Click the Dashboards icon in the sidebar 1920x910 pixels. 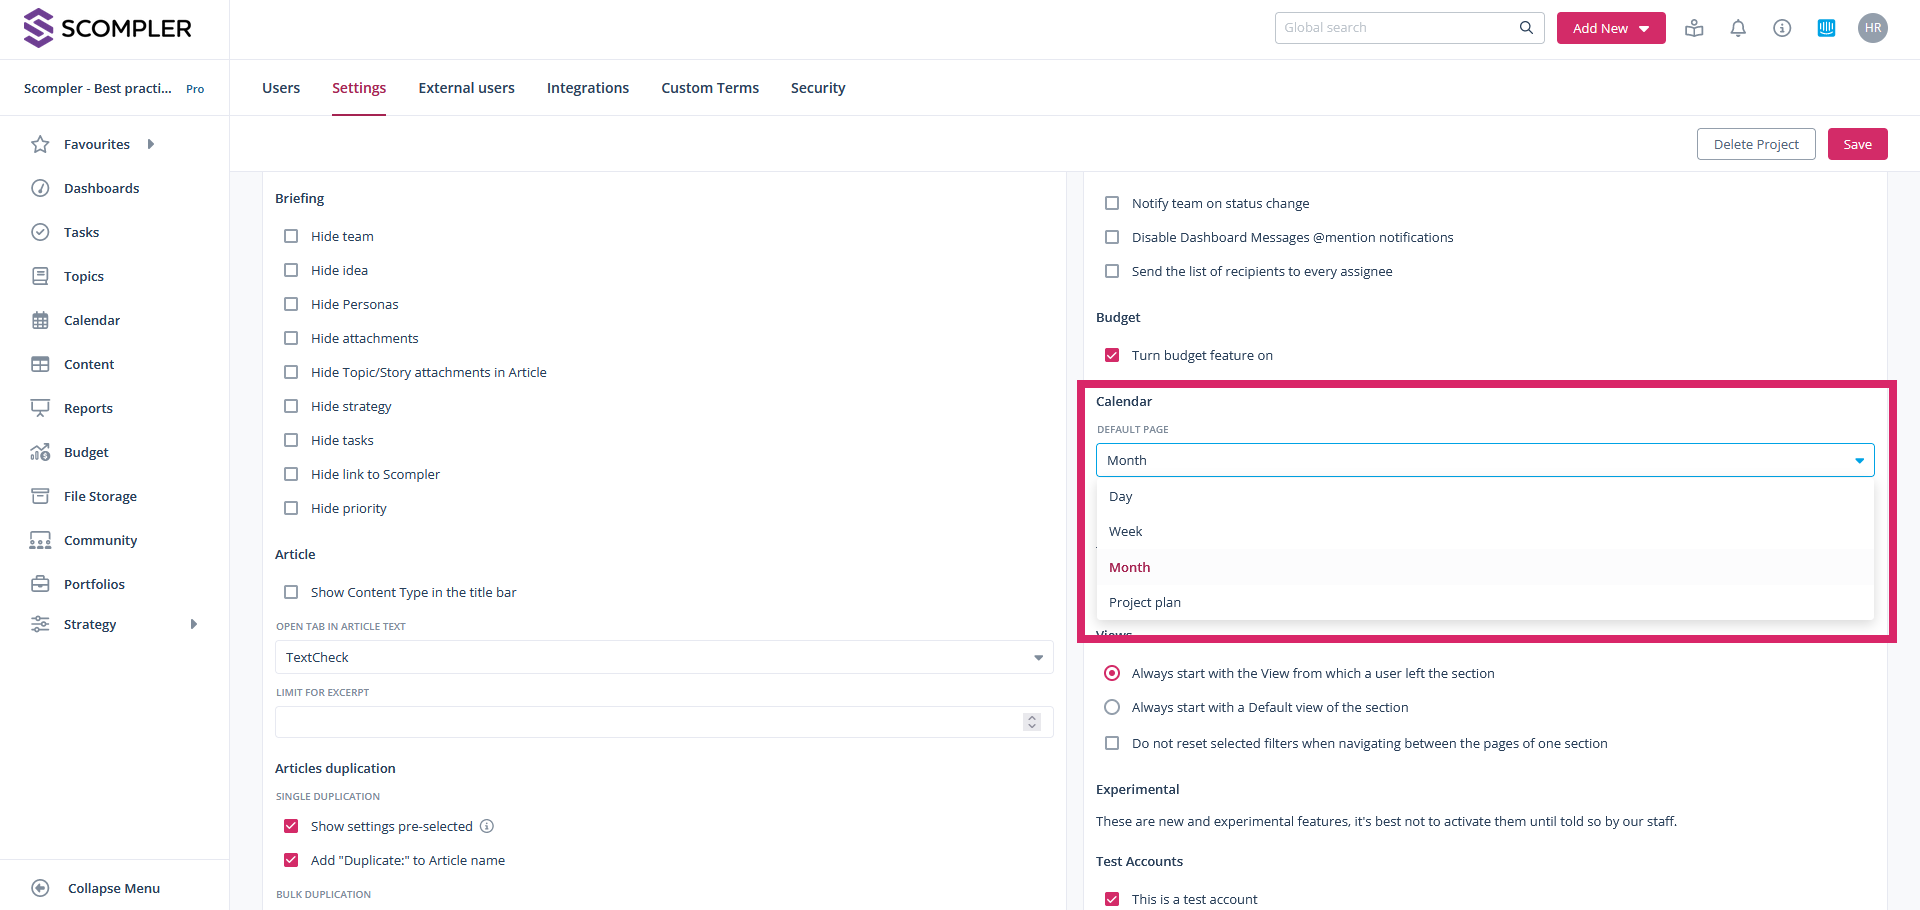point(40,188)
